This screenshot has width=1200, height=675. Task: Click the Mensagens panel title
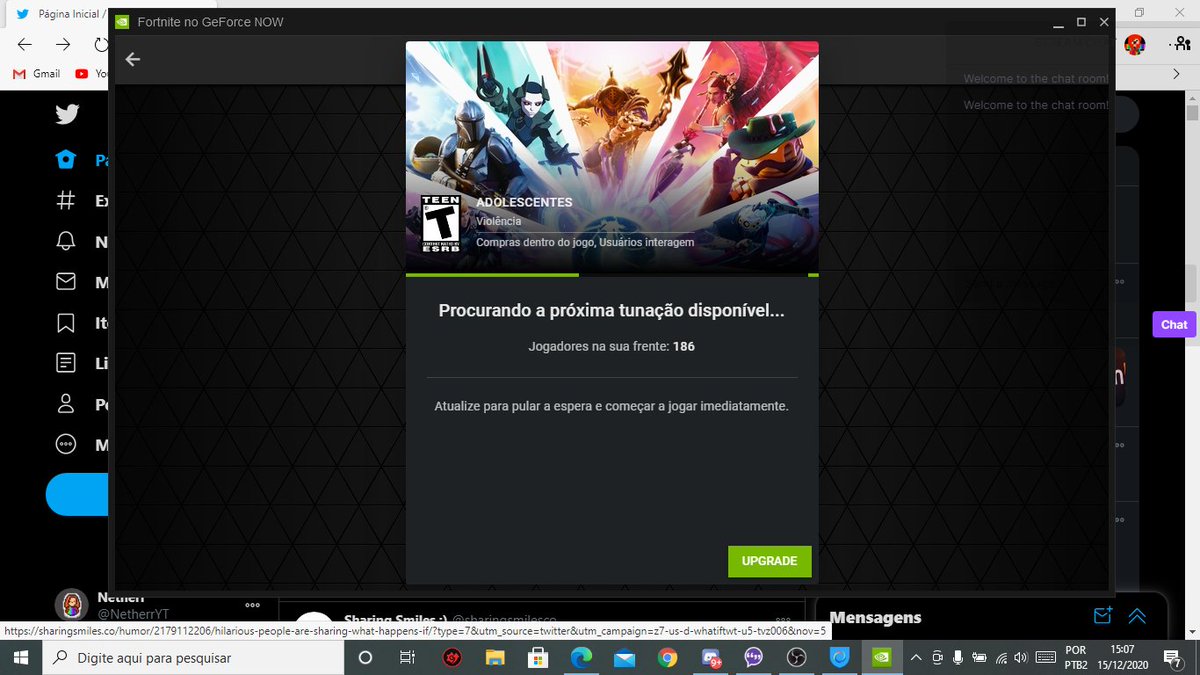point(876,618)
